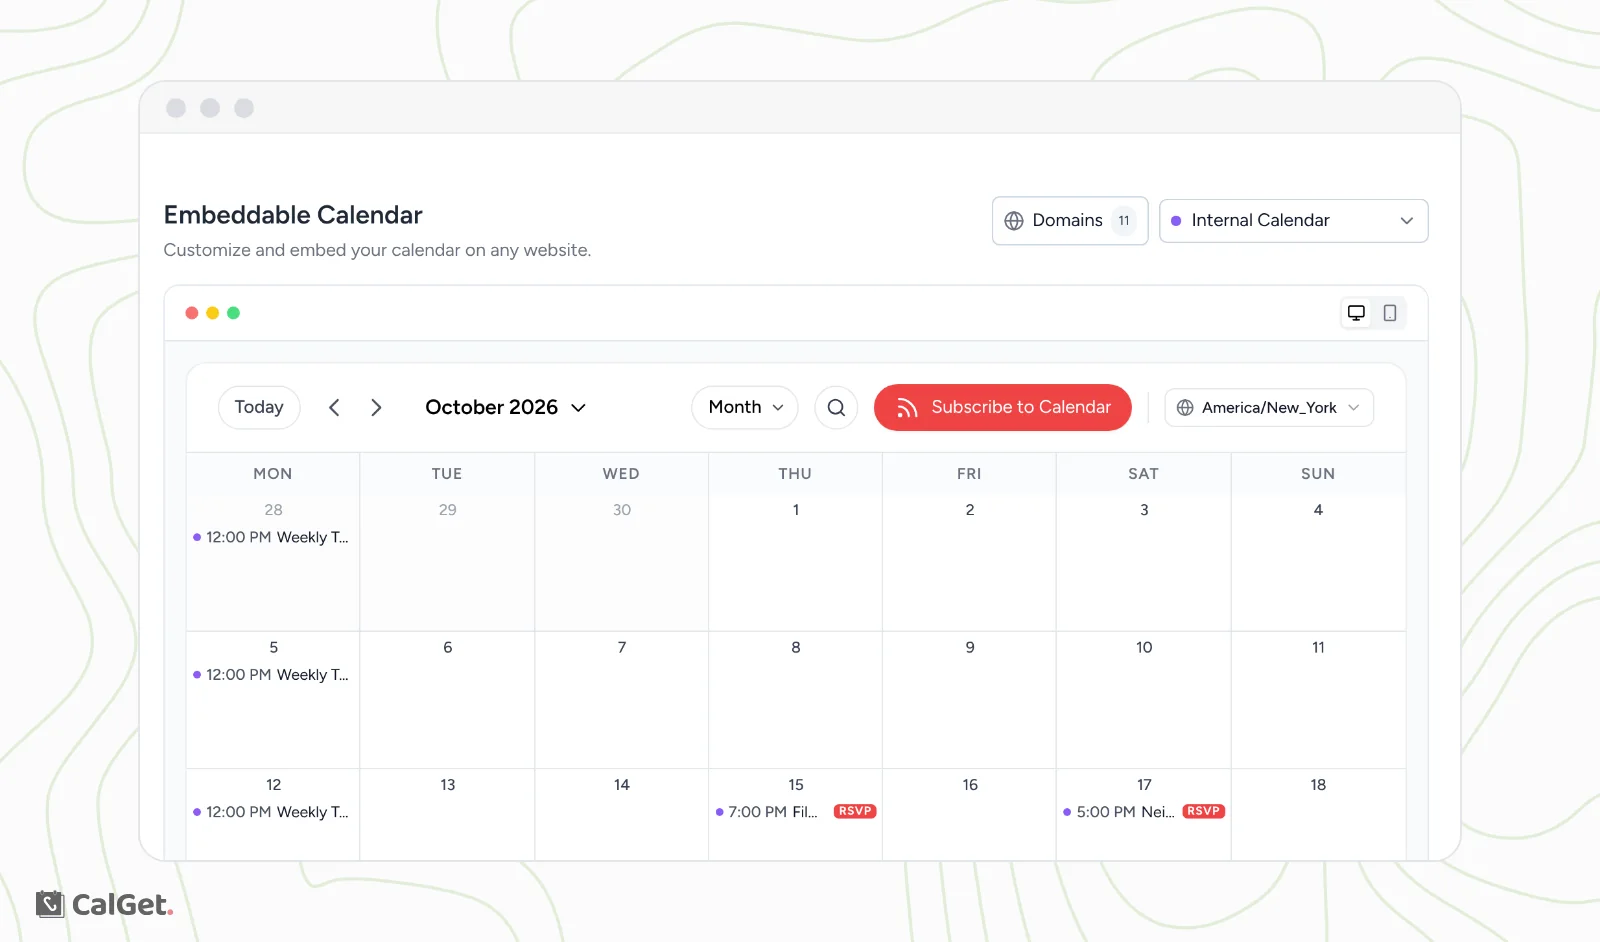Viewport: 1600px width, 942px height.
Task: Open Domains settings button
Action: (x=1070, y=221)
